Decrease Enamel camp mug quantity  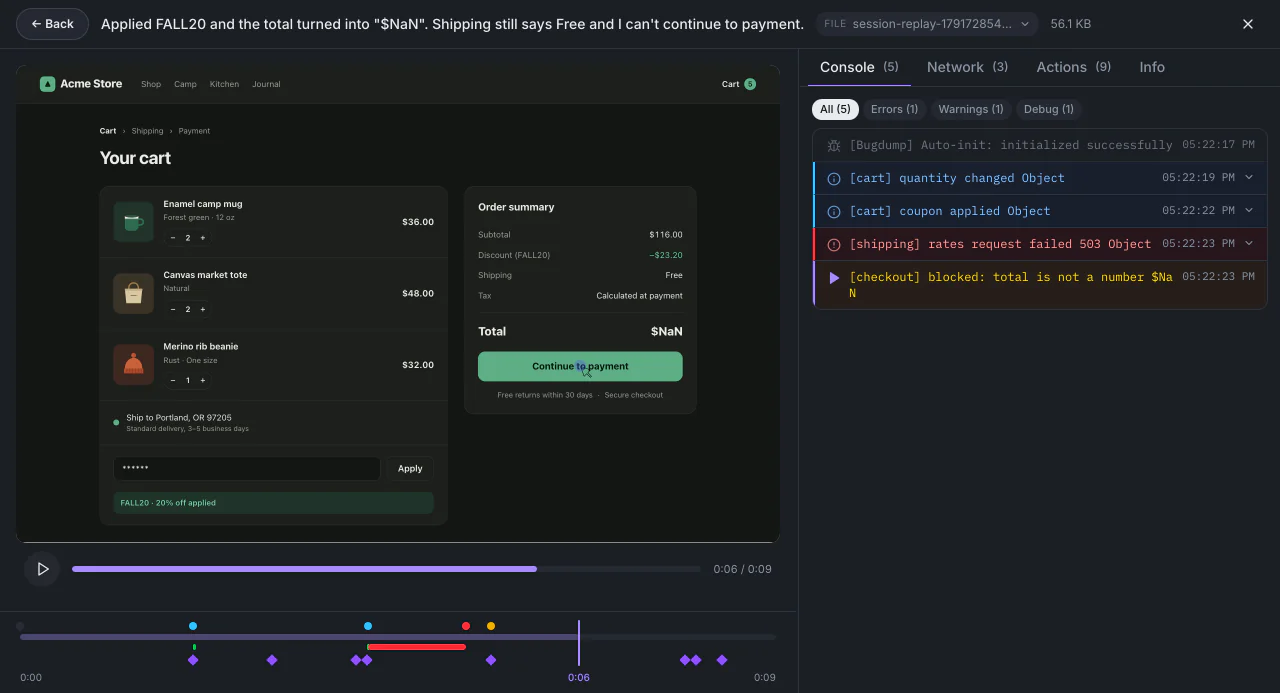click(172, 238)
